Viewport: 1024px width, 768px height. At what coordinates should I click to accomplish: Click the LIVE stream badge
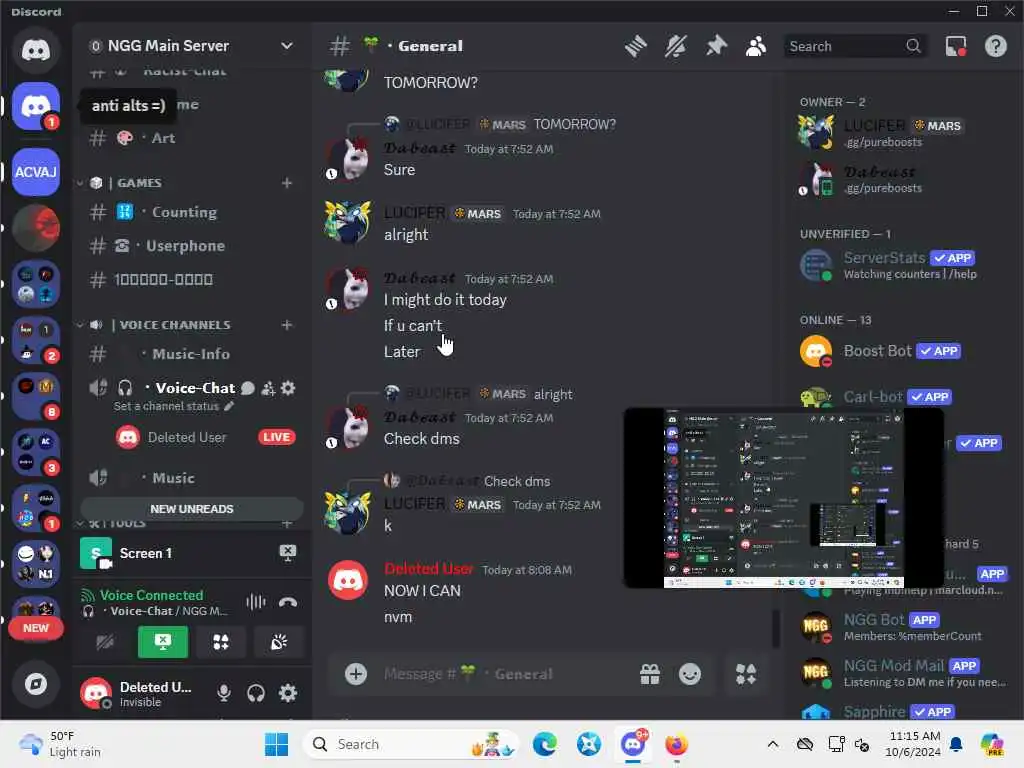click(277, 437)
